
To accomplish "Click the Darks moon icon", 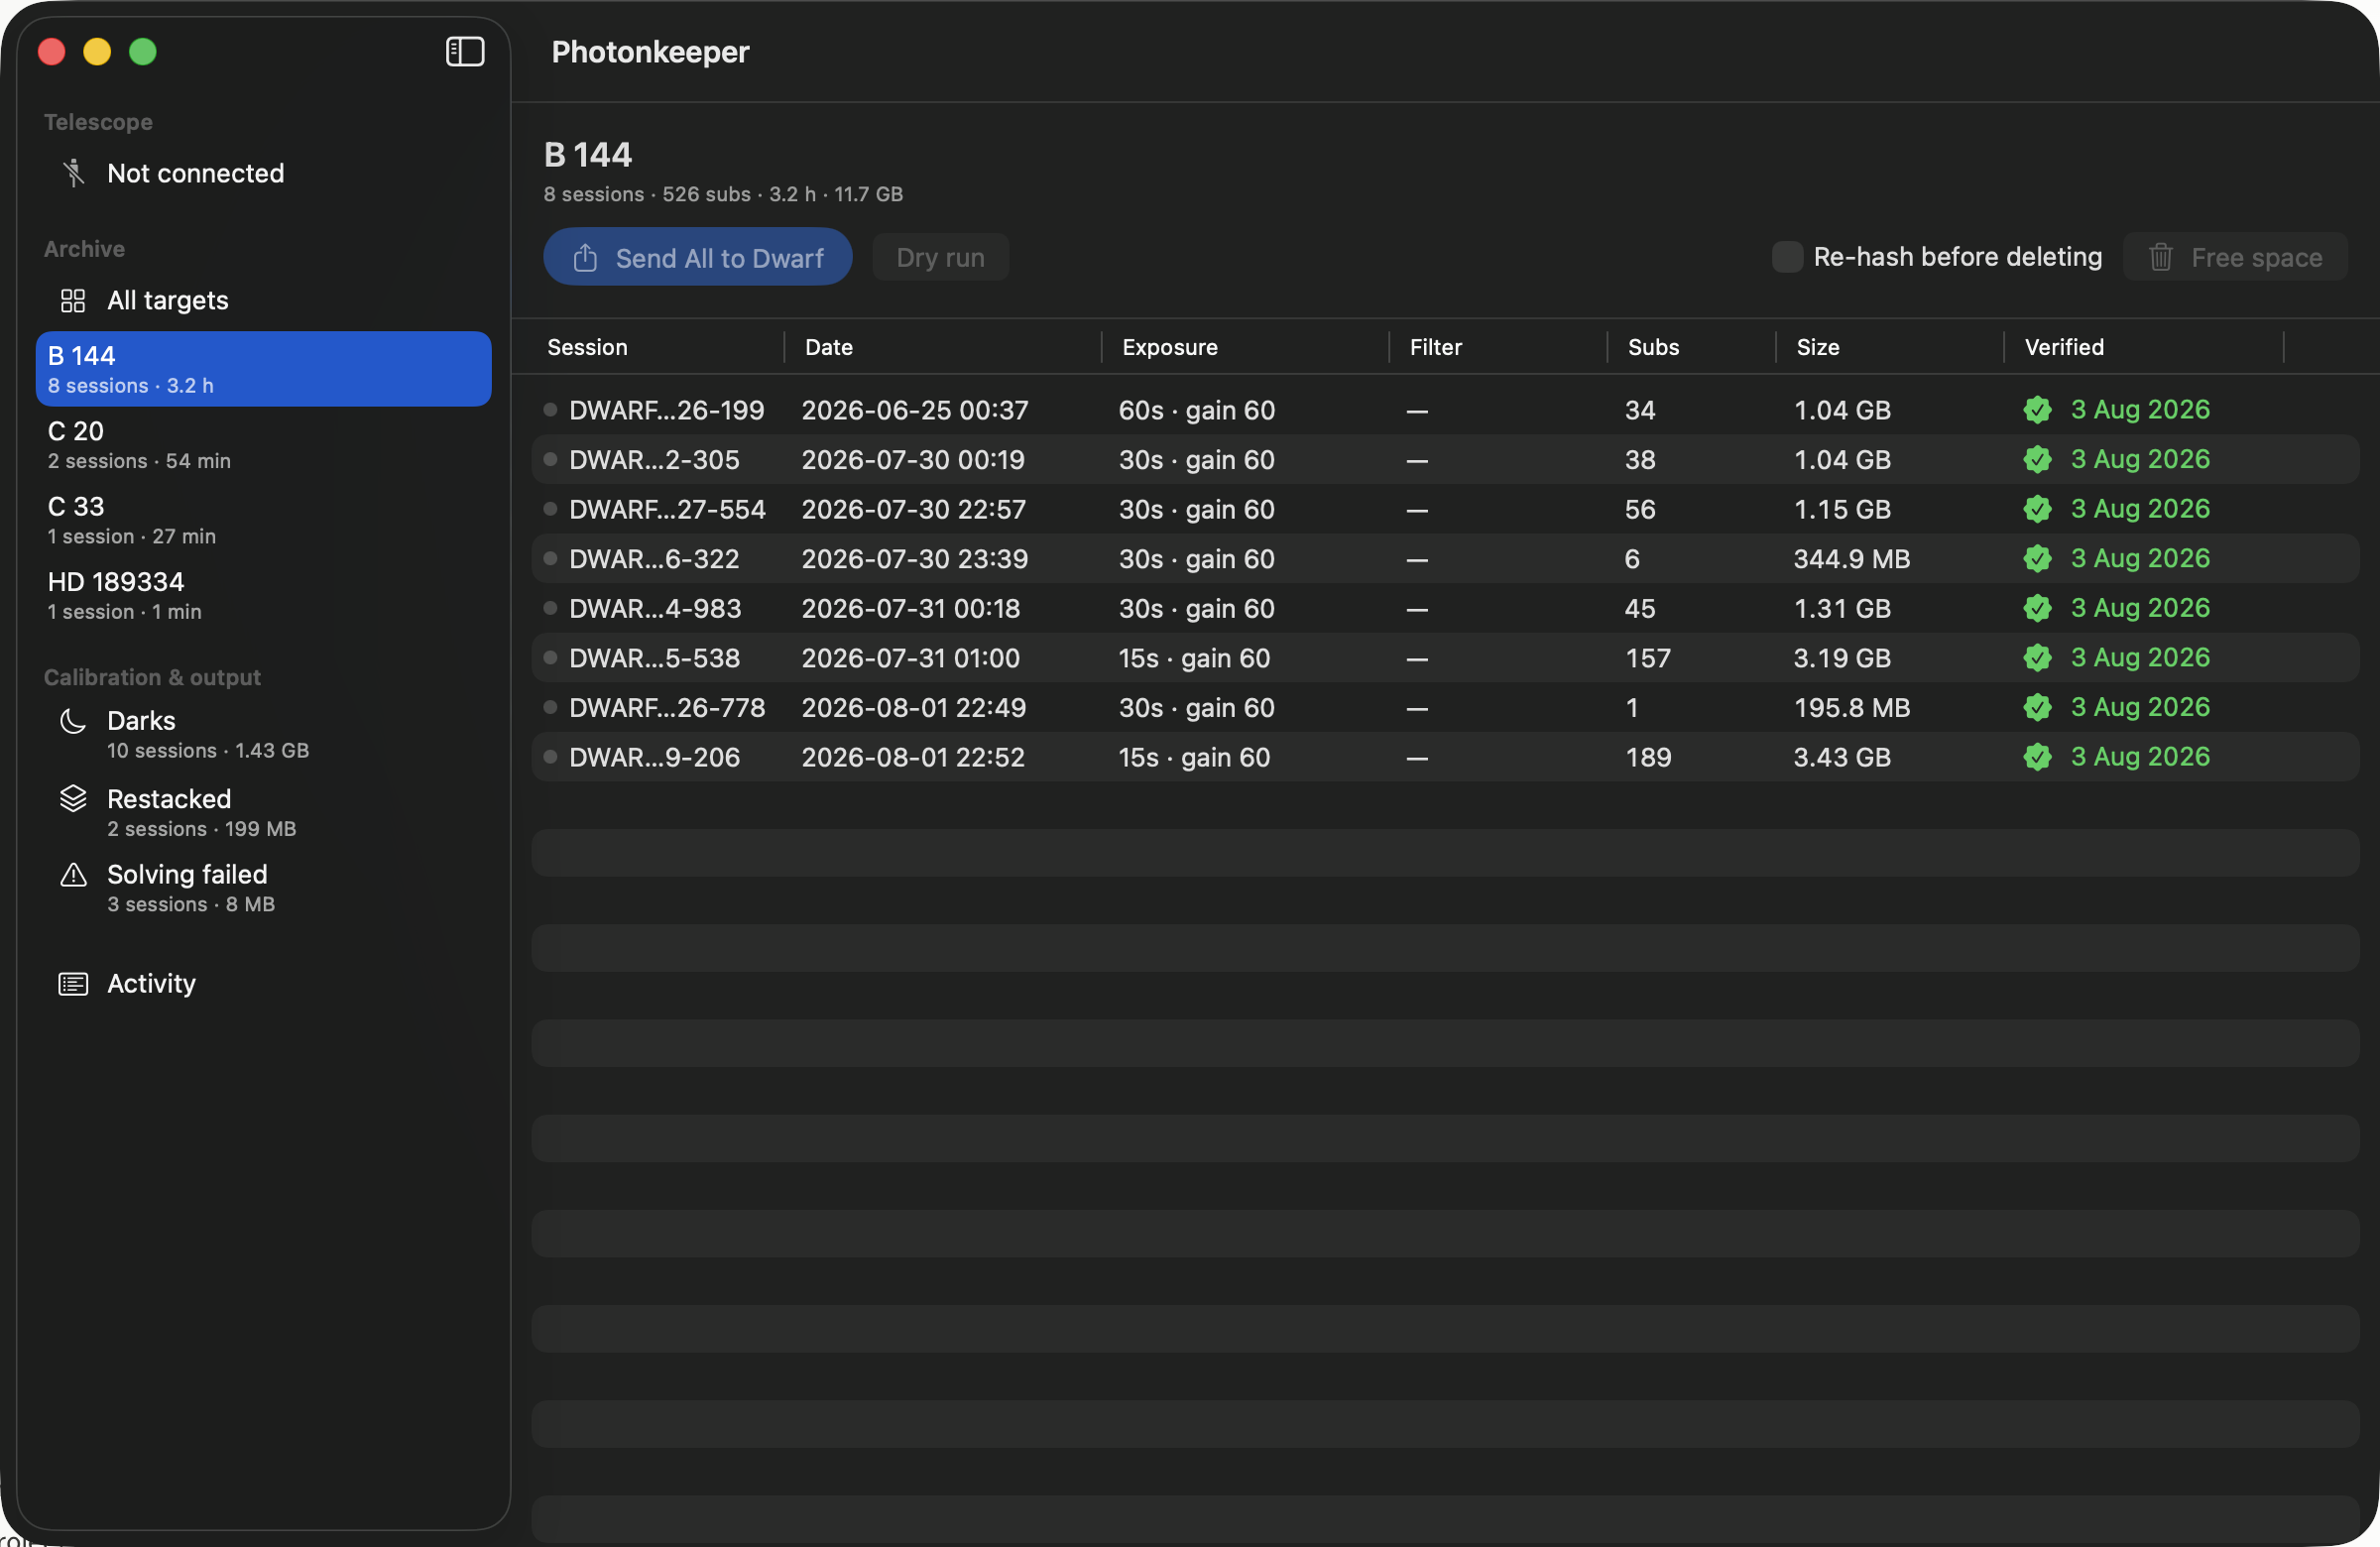I will [x=73, y=721].
